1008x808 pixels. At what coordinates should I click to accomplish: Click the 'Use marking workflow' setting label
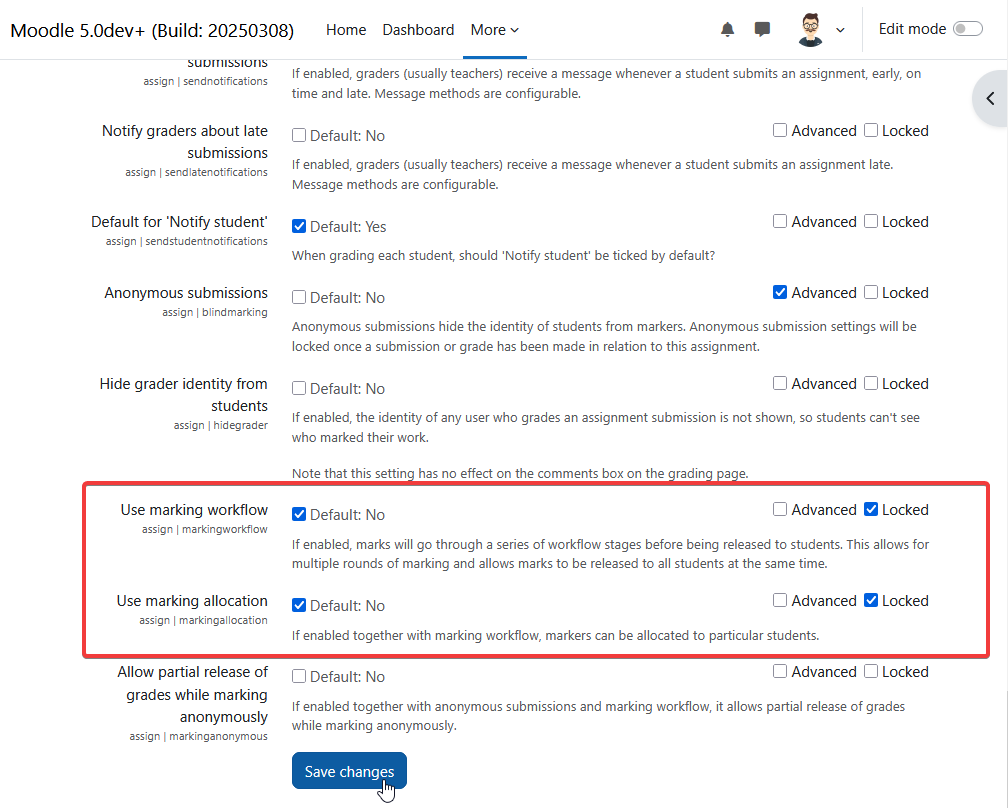[194, 510]
